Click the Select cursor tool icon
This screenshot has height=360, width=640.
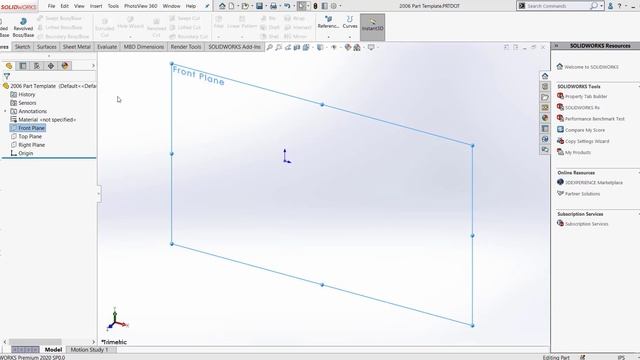[302, 6]
